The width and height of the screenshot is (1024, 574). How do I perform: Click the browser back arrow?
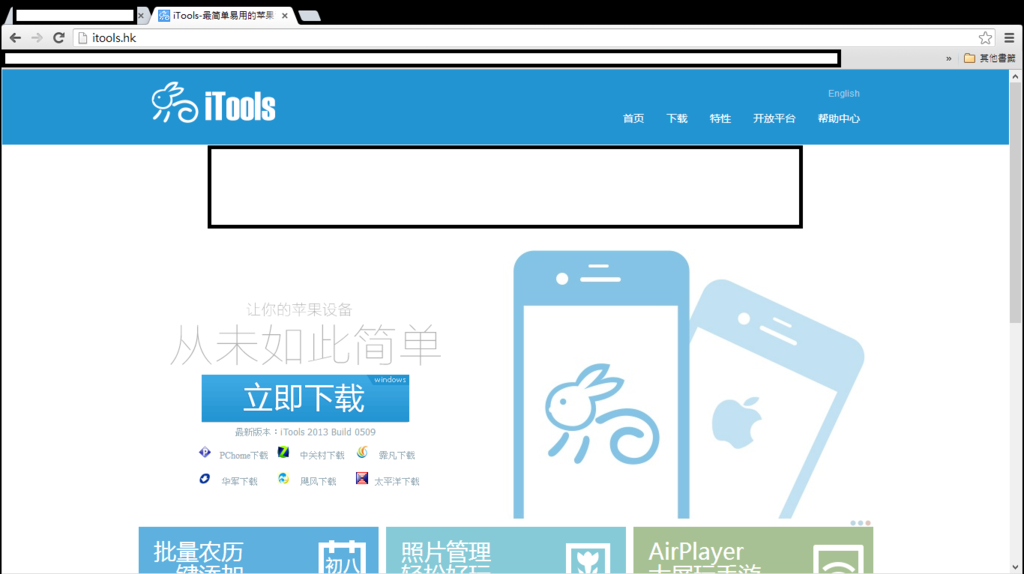(15, 38)
